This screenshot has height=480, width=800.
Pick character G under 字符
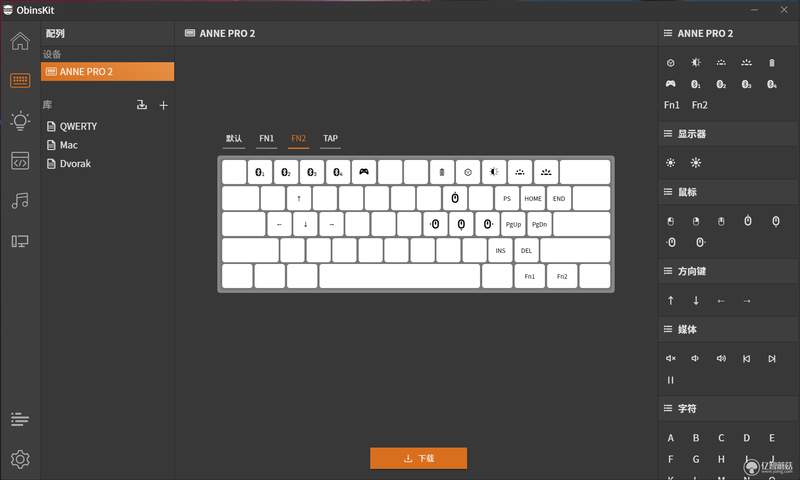tap(695, 459)
